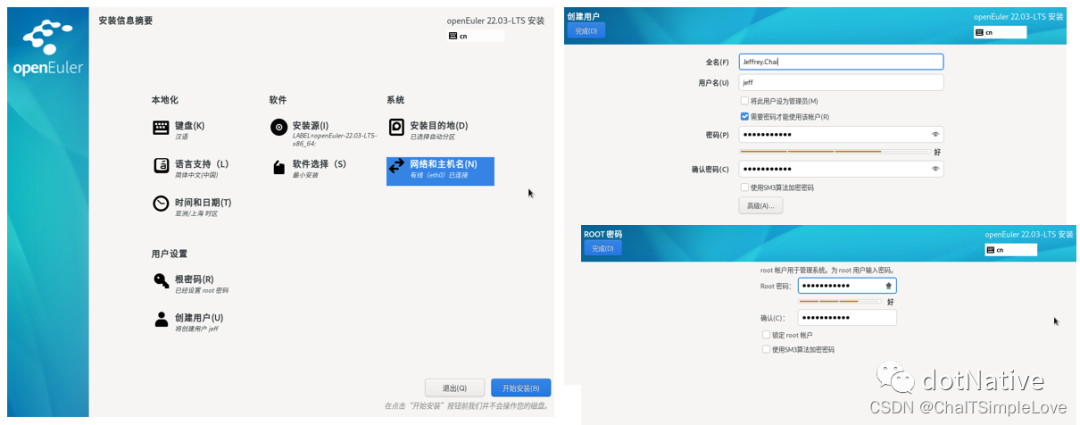This screenshot has height=425, width=1080.
Task: Open 创建用户(U) label
Action: (x=199, y=318)
